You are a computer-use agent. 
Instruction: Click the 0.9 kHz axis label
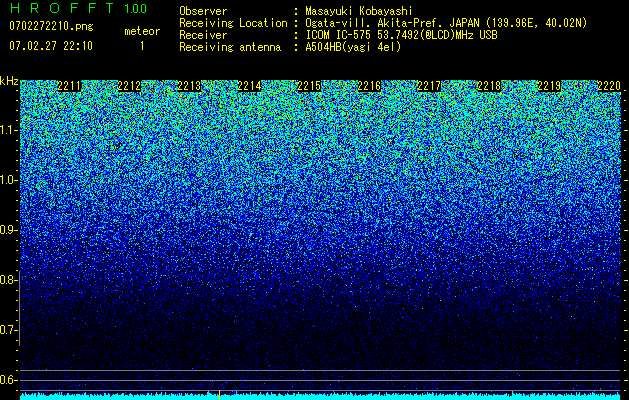[8, 230]
